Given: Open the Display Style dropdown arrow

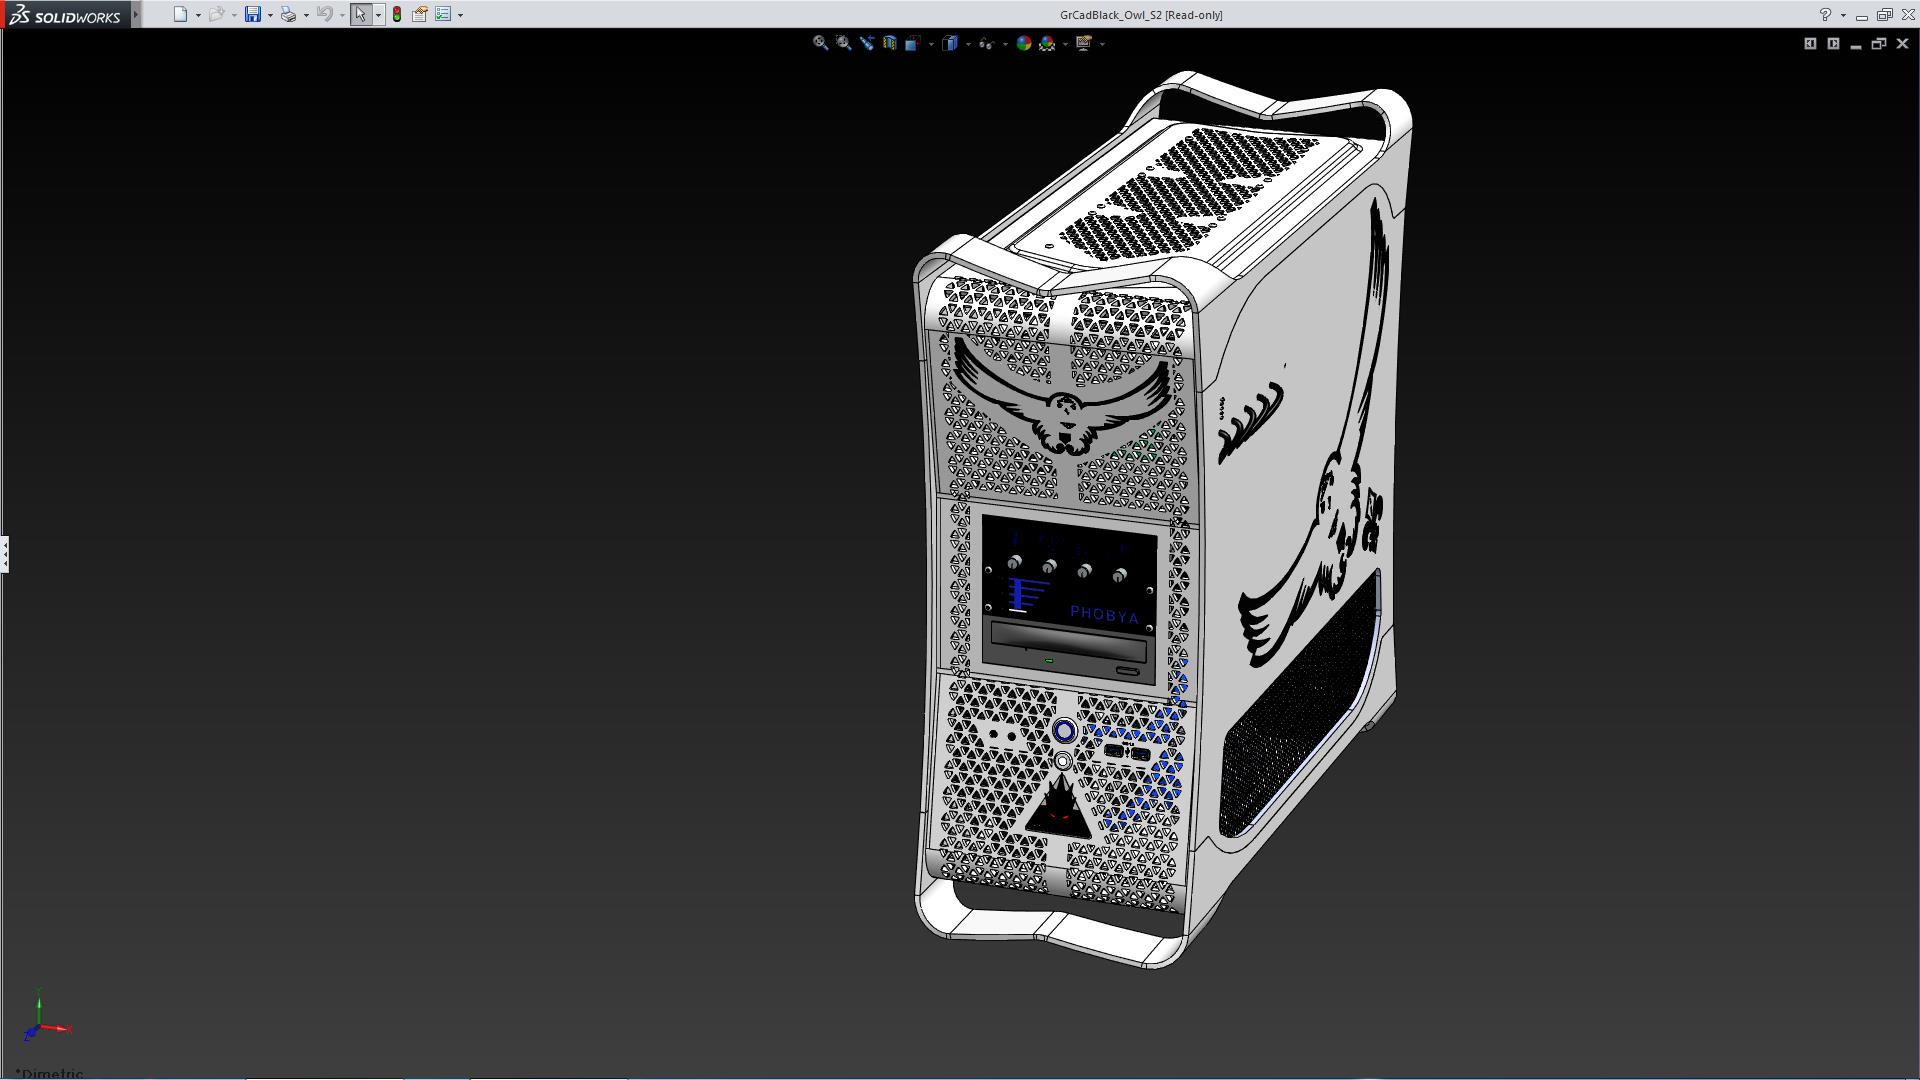Looking at the screenshot, I should 968,44.
